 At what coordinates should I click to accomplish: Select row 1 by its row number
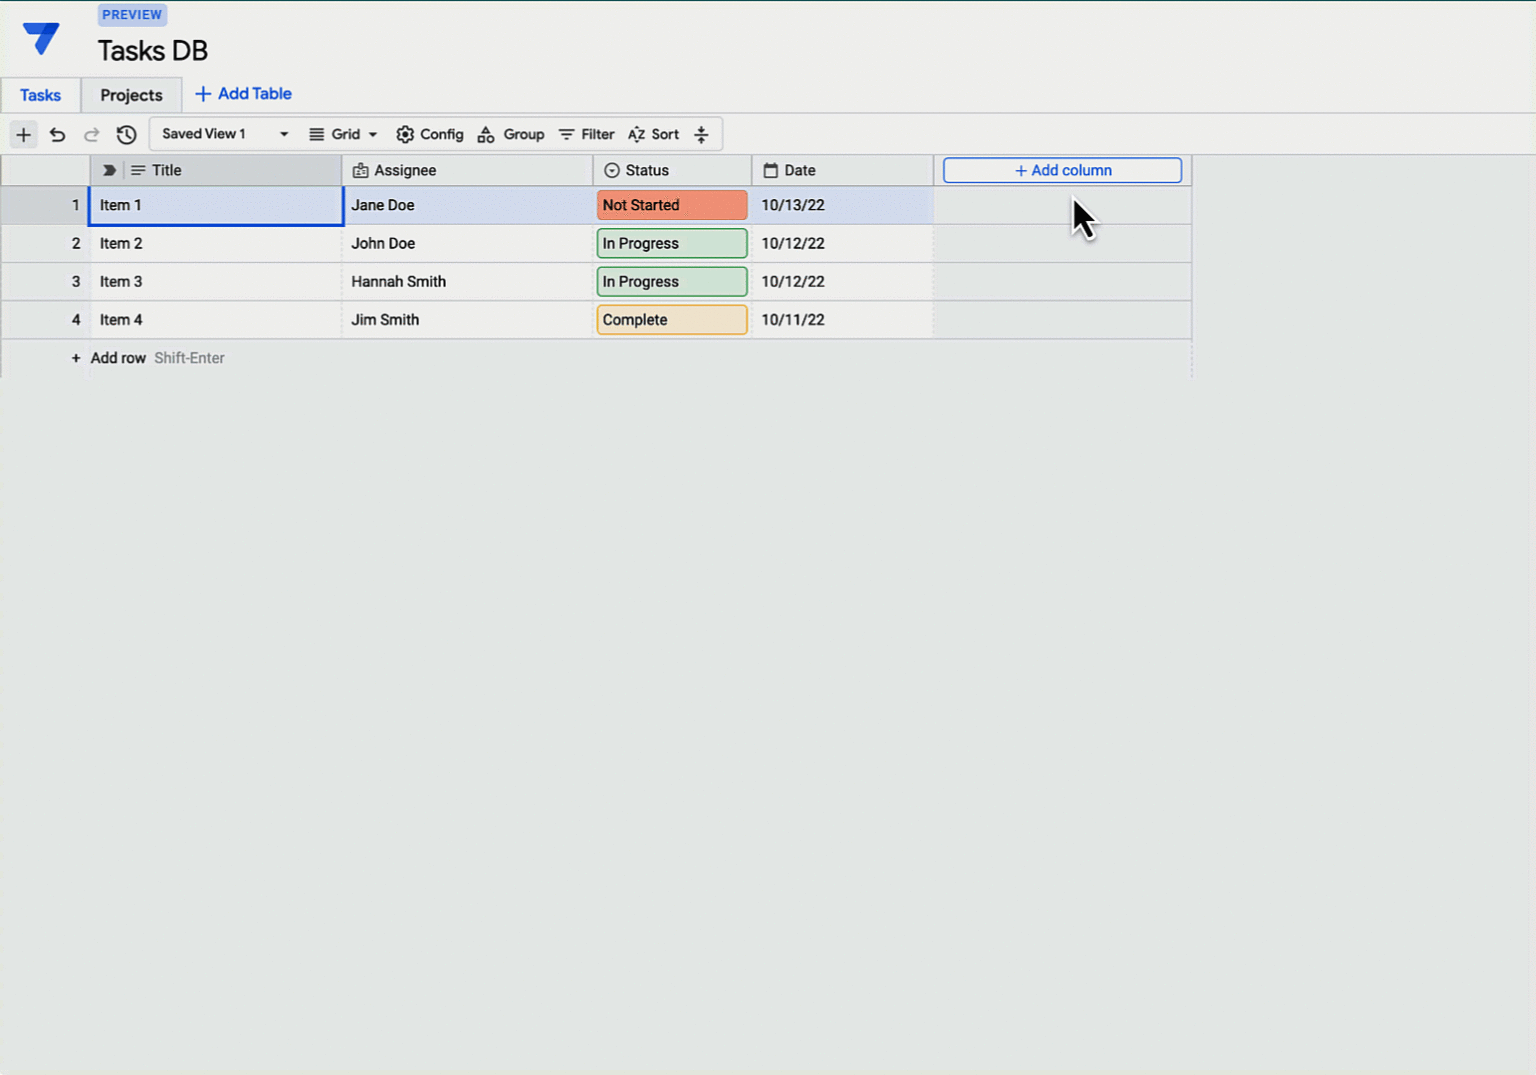(76, 205)
